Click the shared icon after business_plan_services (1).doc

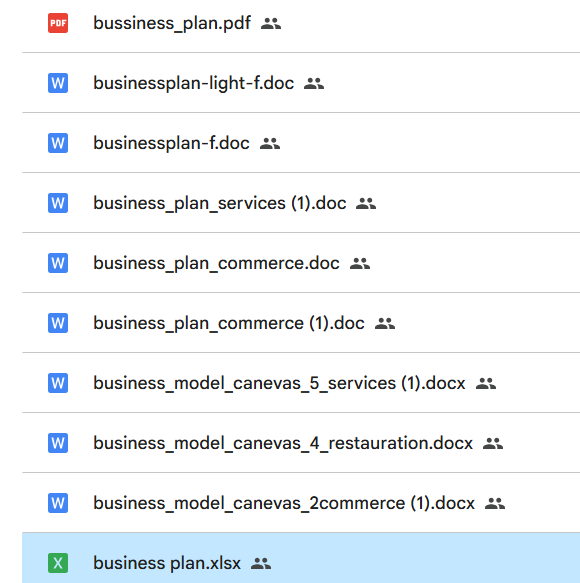[x=366, y=203]
